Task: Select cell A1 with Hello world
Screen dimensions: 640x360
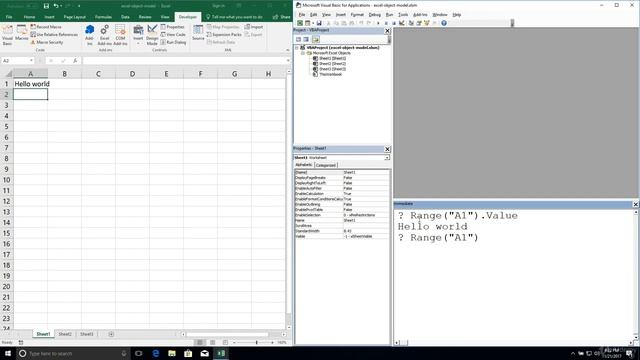Action: (x=31, y=84)
